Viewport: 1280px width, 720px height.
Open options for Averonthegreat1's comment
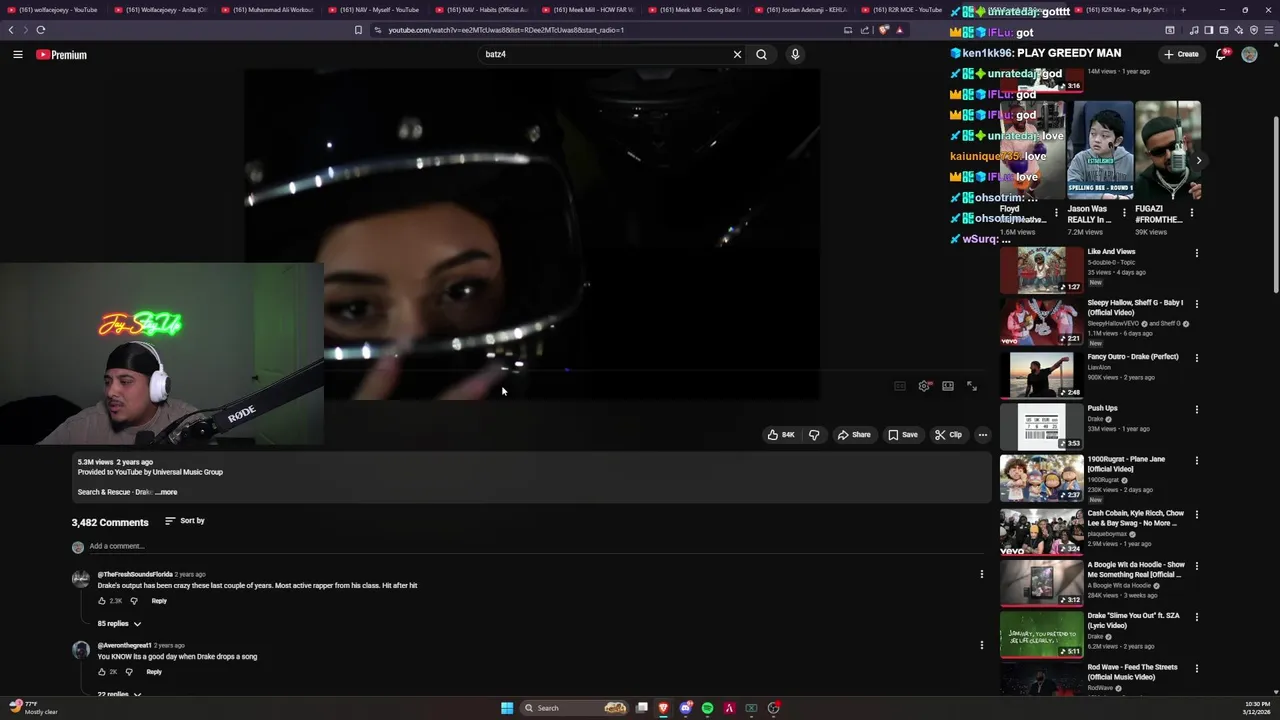point(981,645)
